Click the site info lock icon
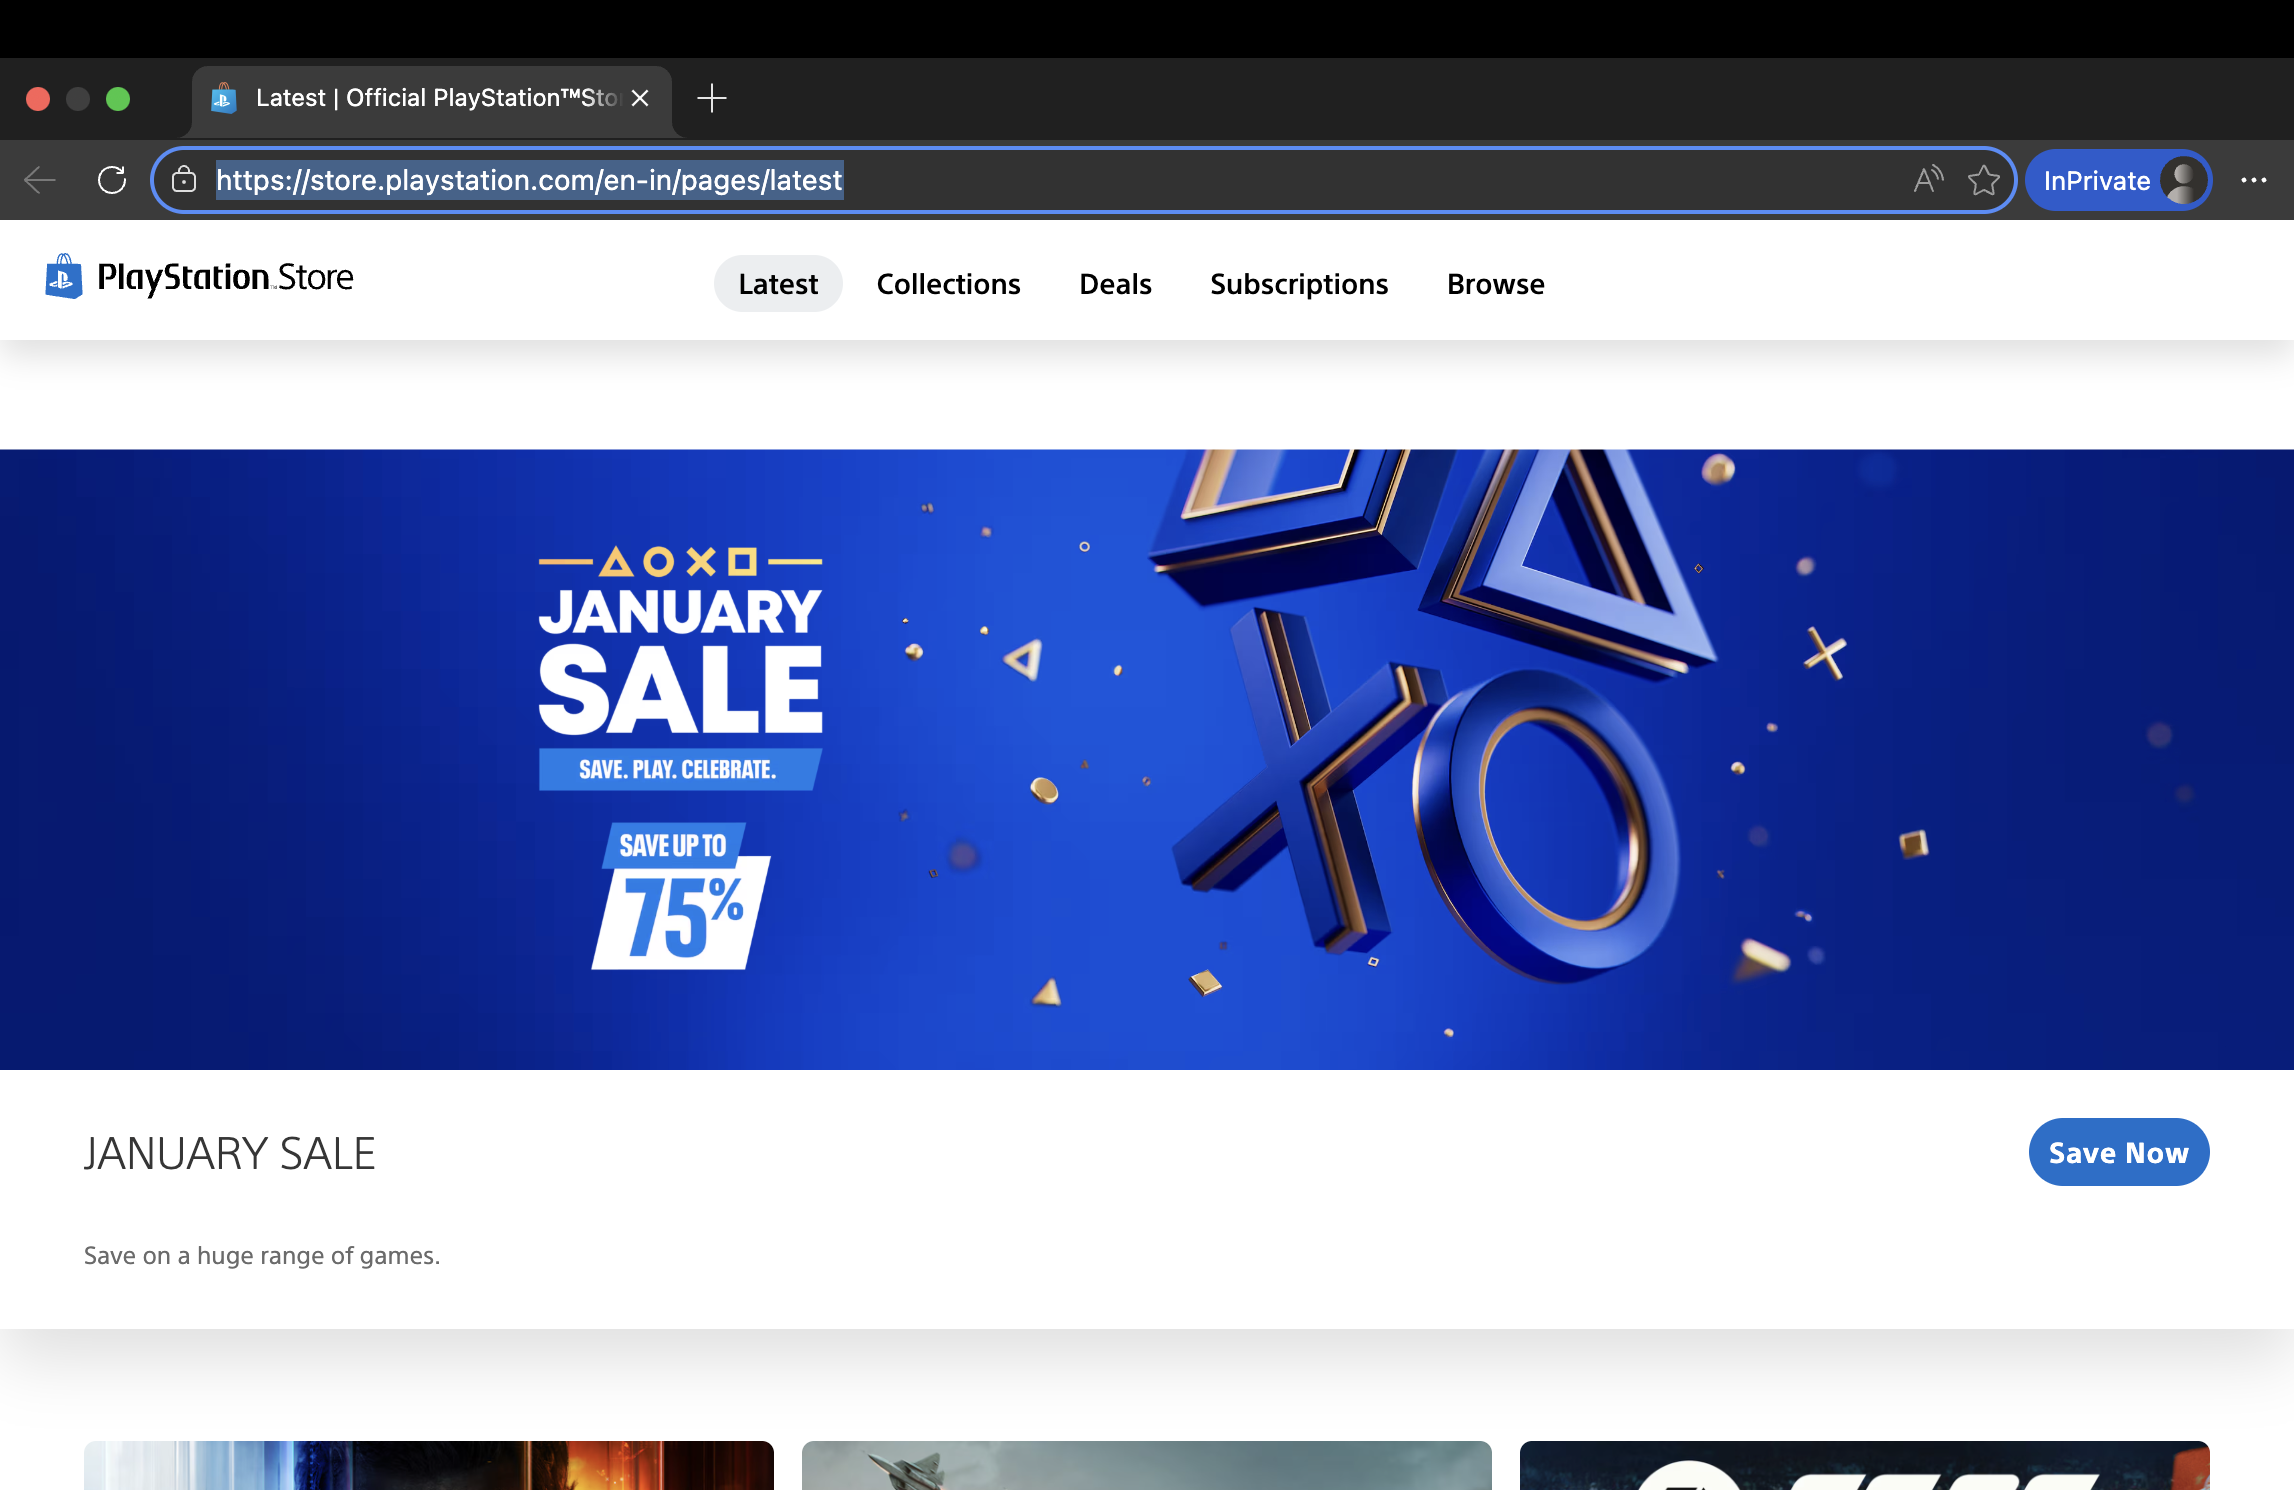Viewport: 2294px width, 1490px height. pos(184,180)
